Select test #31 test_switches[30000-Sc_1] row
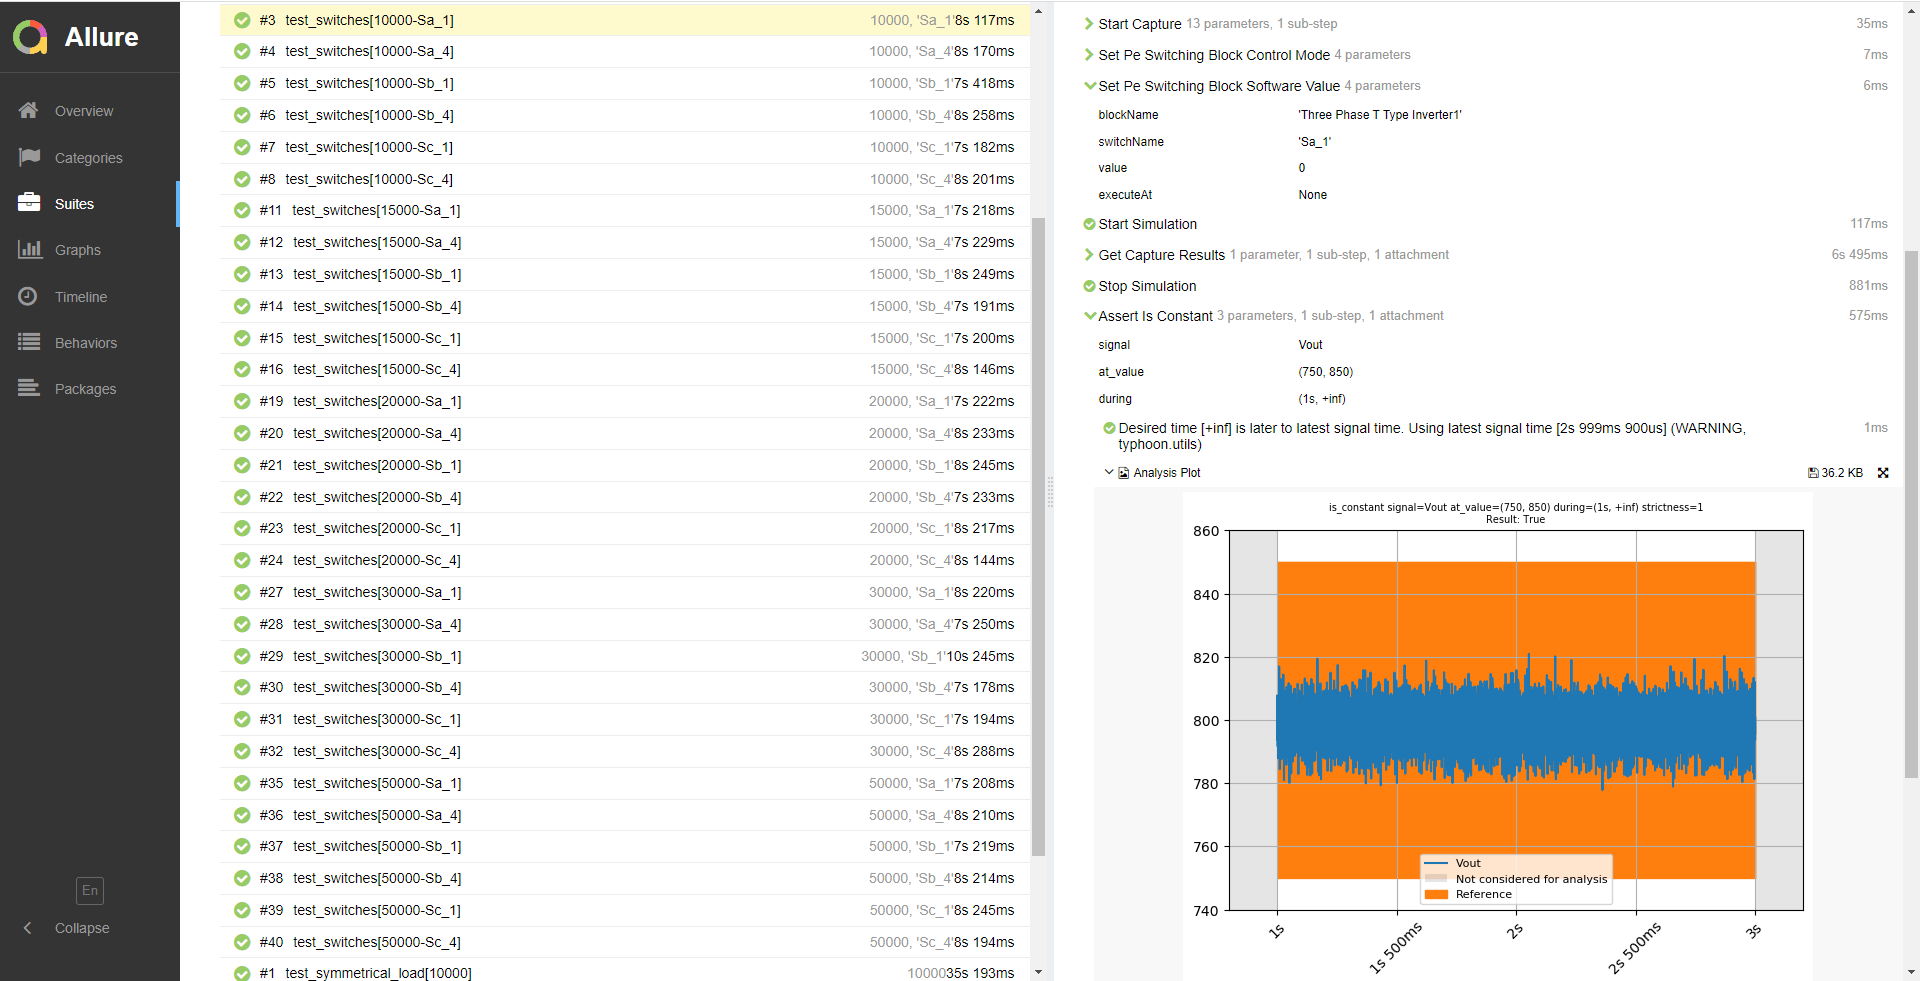 click(625, 719)
